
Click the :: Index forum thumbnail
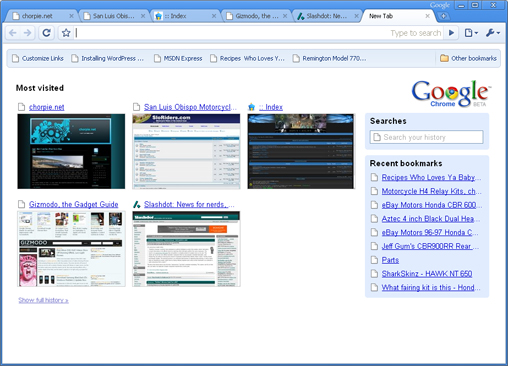(301, 151)
